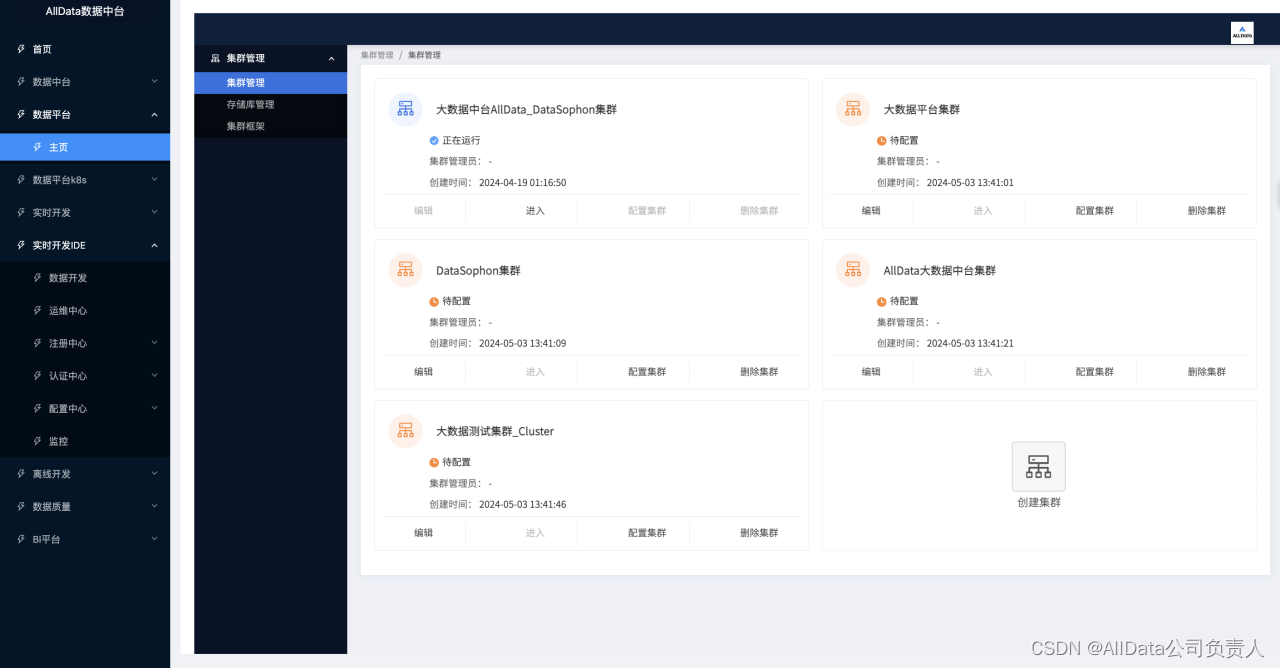Viewport: 1280px width, 668px height.
Task: Click 删除集群 on 大数据测试集群_Cluster card
Action: pos(759,533)
